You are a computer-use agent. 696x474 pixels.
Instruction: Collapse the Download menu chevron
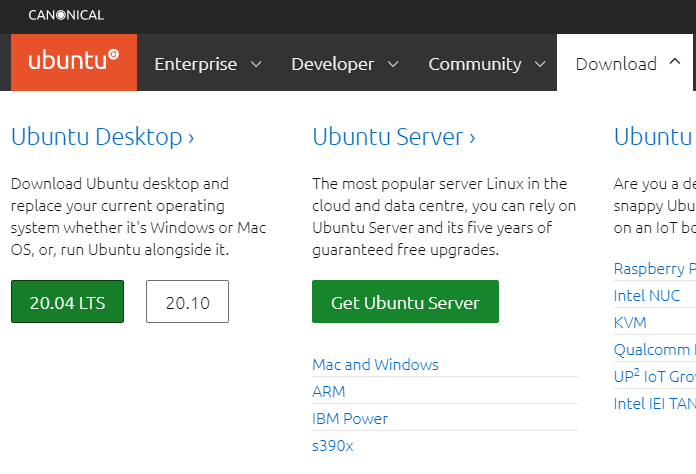tap(675, 62)
